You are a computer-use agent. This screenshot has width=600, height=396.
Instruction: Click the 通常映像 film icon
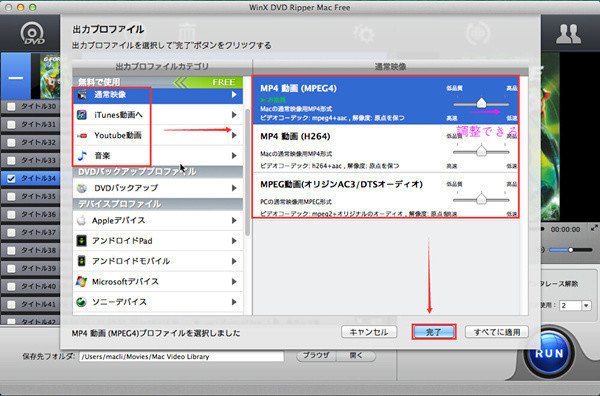coord(82,95)
